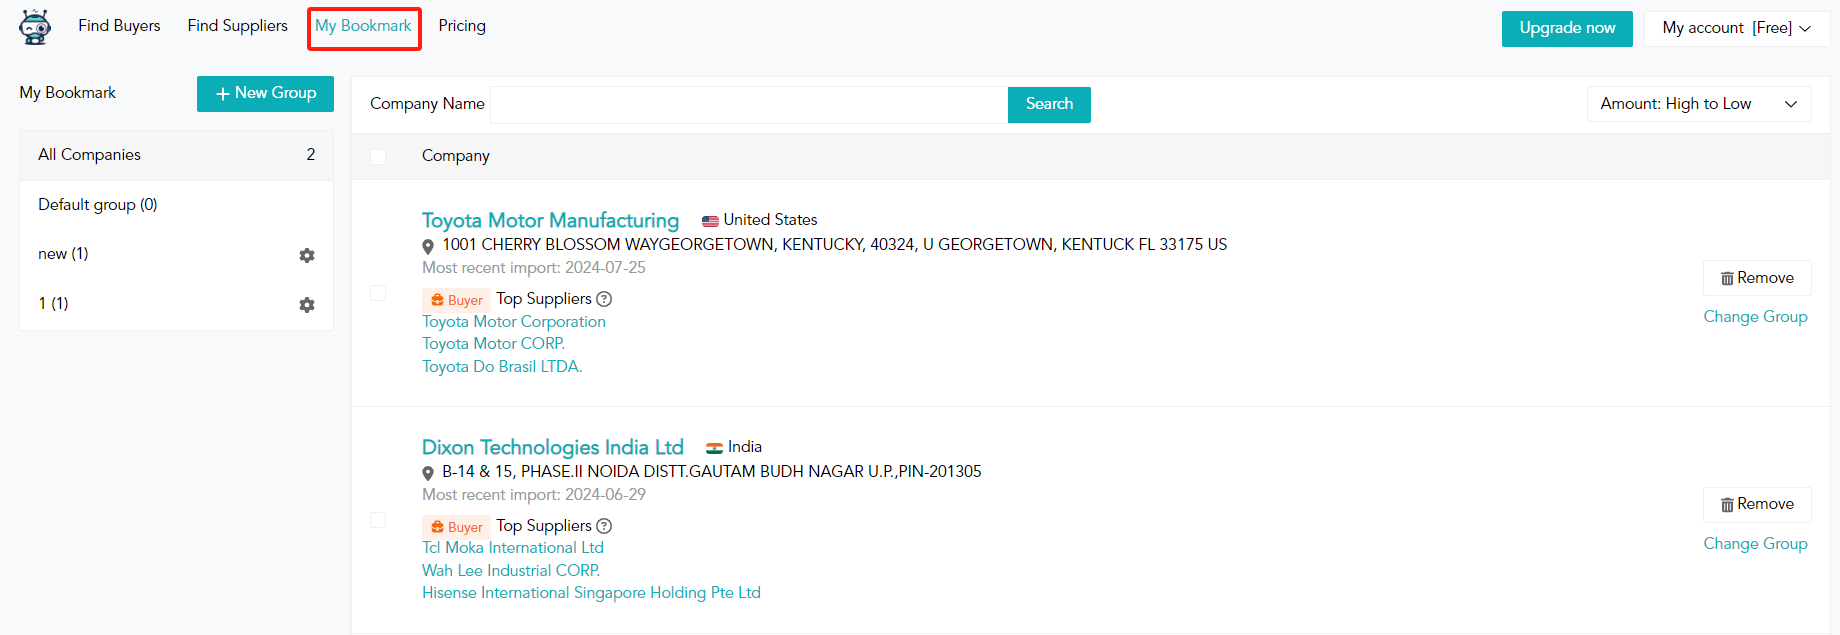The image size is (1840, 635).
Task: Click location pin icon for Dixon address
Action: (x=428, y=473)
